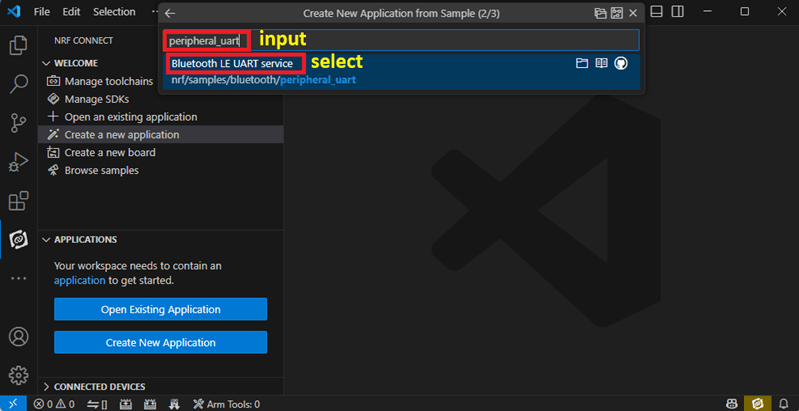The height and width of the screenshot is (411, 799).
Task: Open the Run and Debug view
Action: tap(18, 161)
